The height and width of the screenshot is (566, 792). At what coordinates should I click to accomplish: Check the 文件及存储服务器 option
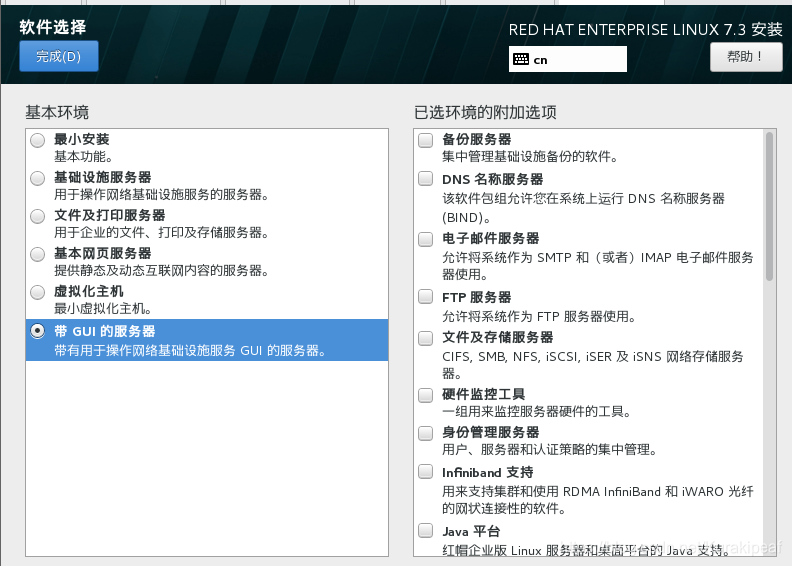[x=425, y=338]
